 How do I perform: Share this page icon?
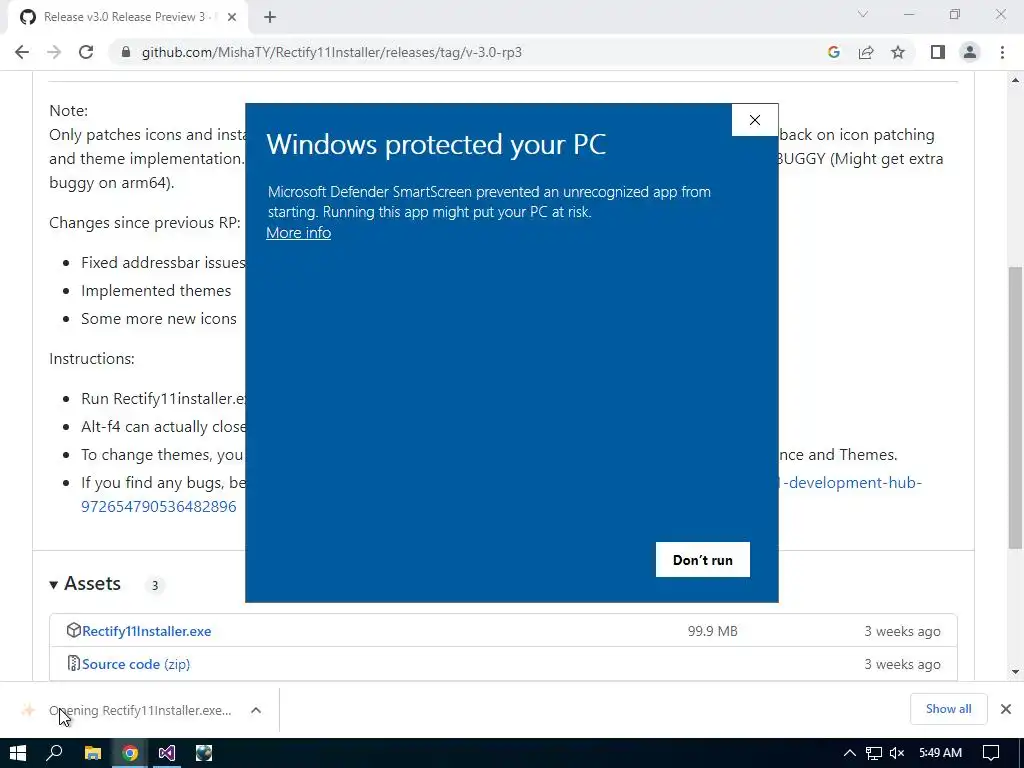click(x=866, y=52)
